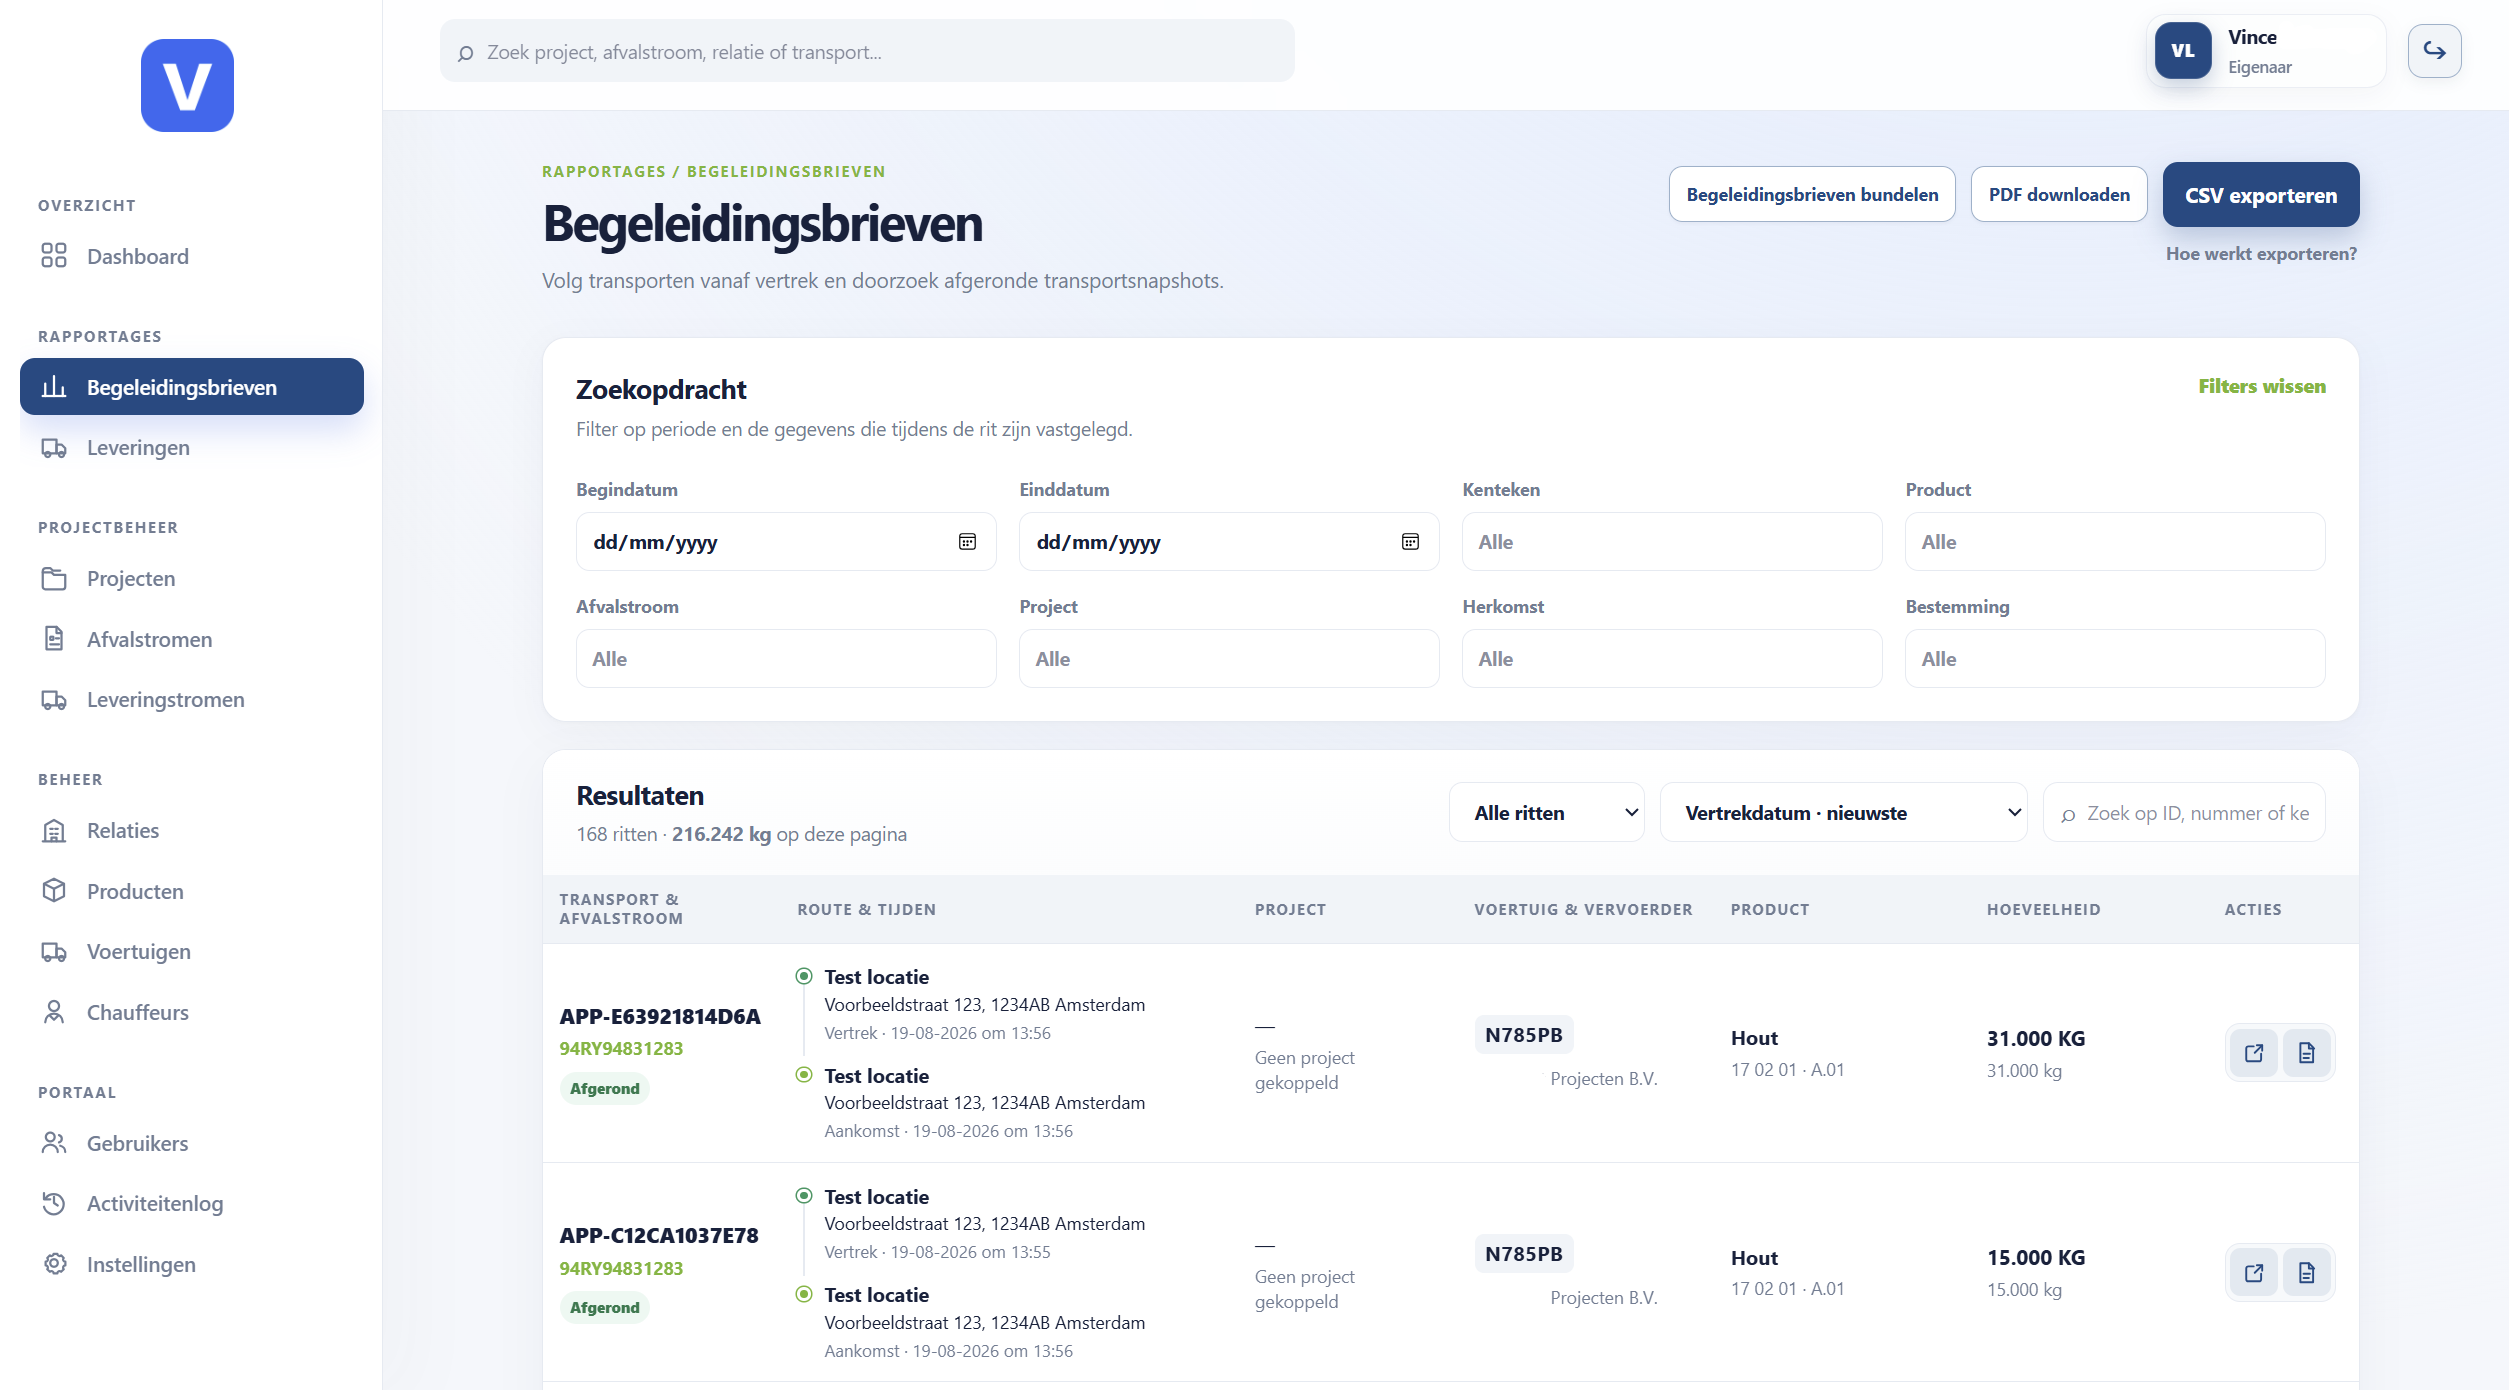This screenshot has width=2509, height=1390.
Task: Open the Kenteken filter combo box
Action: 1672,542
